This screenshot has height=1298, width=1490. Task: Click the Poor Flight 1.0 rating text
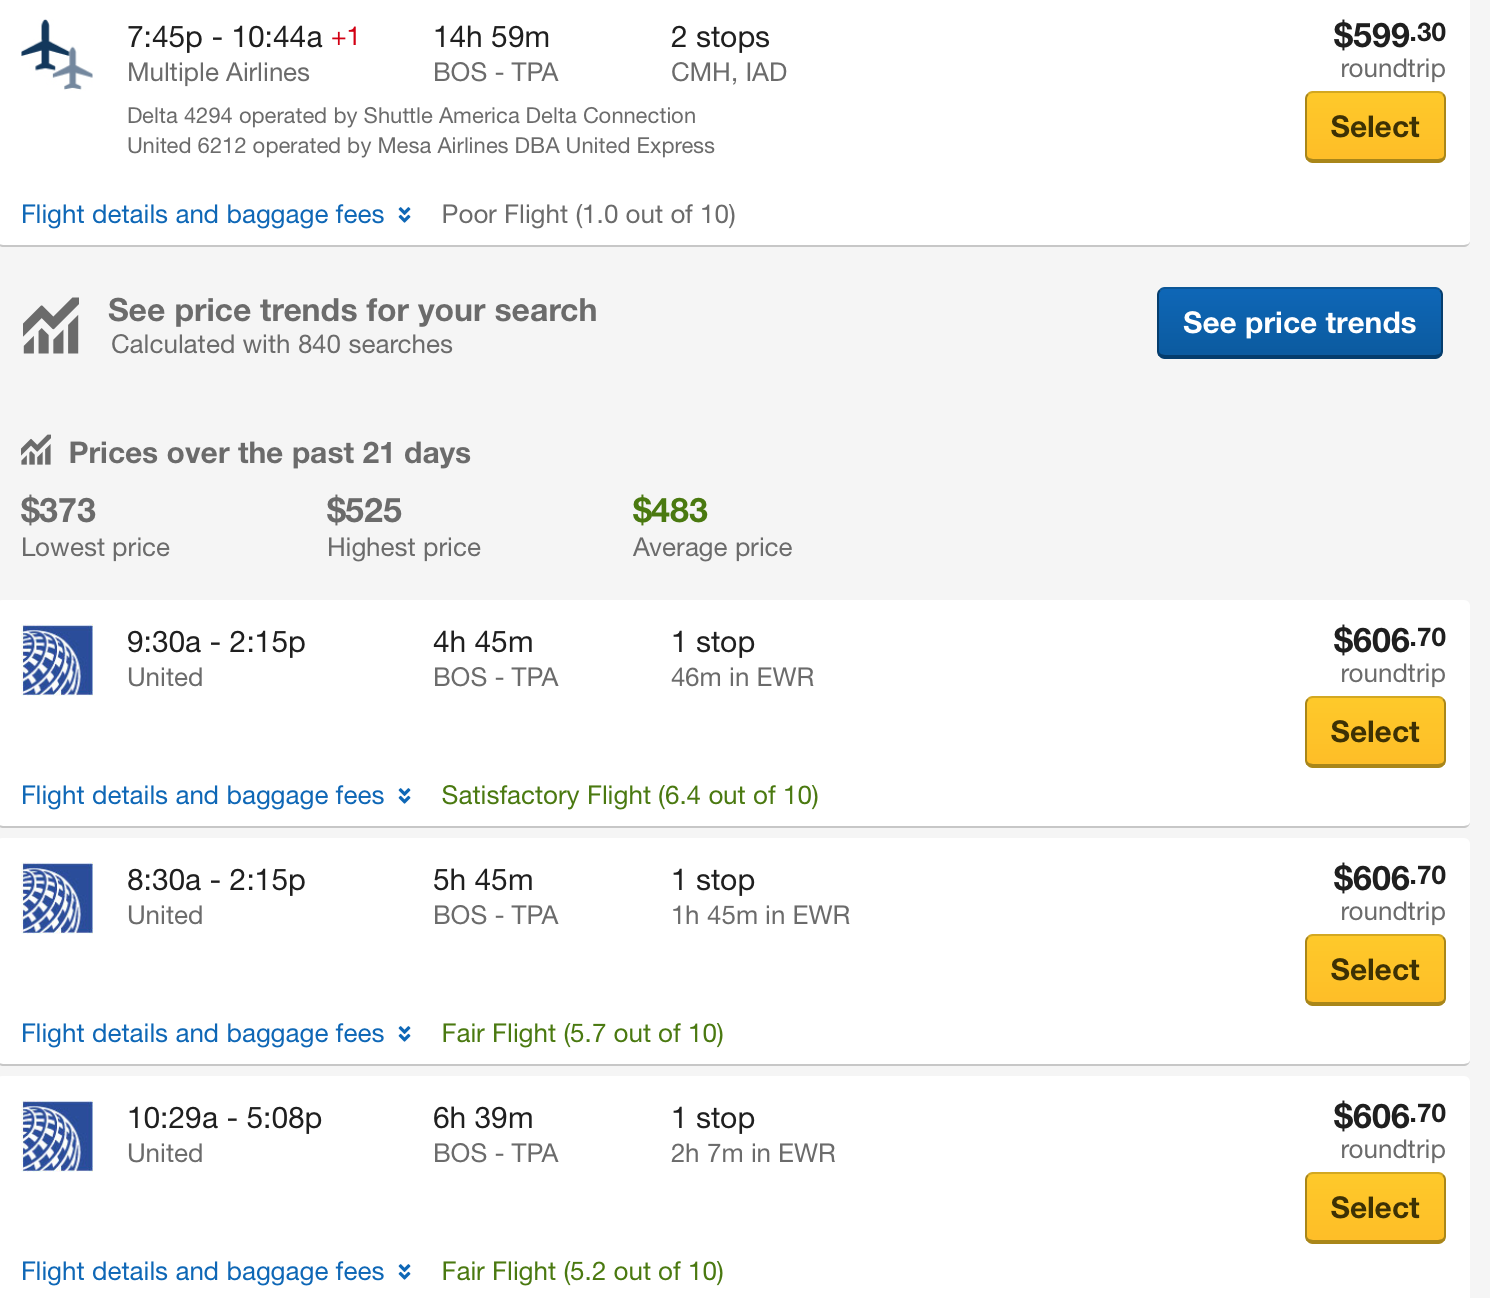(x=588, y=215)
